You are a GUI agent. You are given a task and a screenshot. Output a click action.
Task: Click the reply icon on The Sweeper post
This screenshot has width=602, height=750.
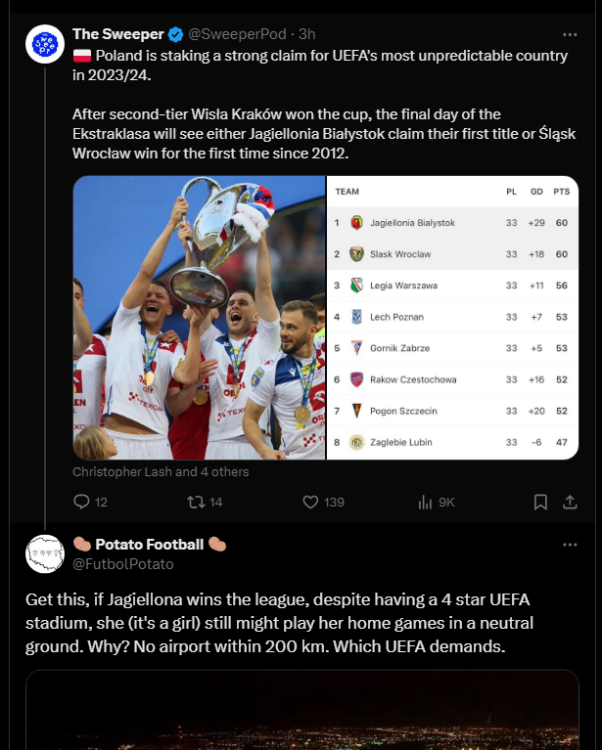click(x=82, y=502)
